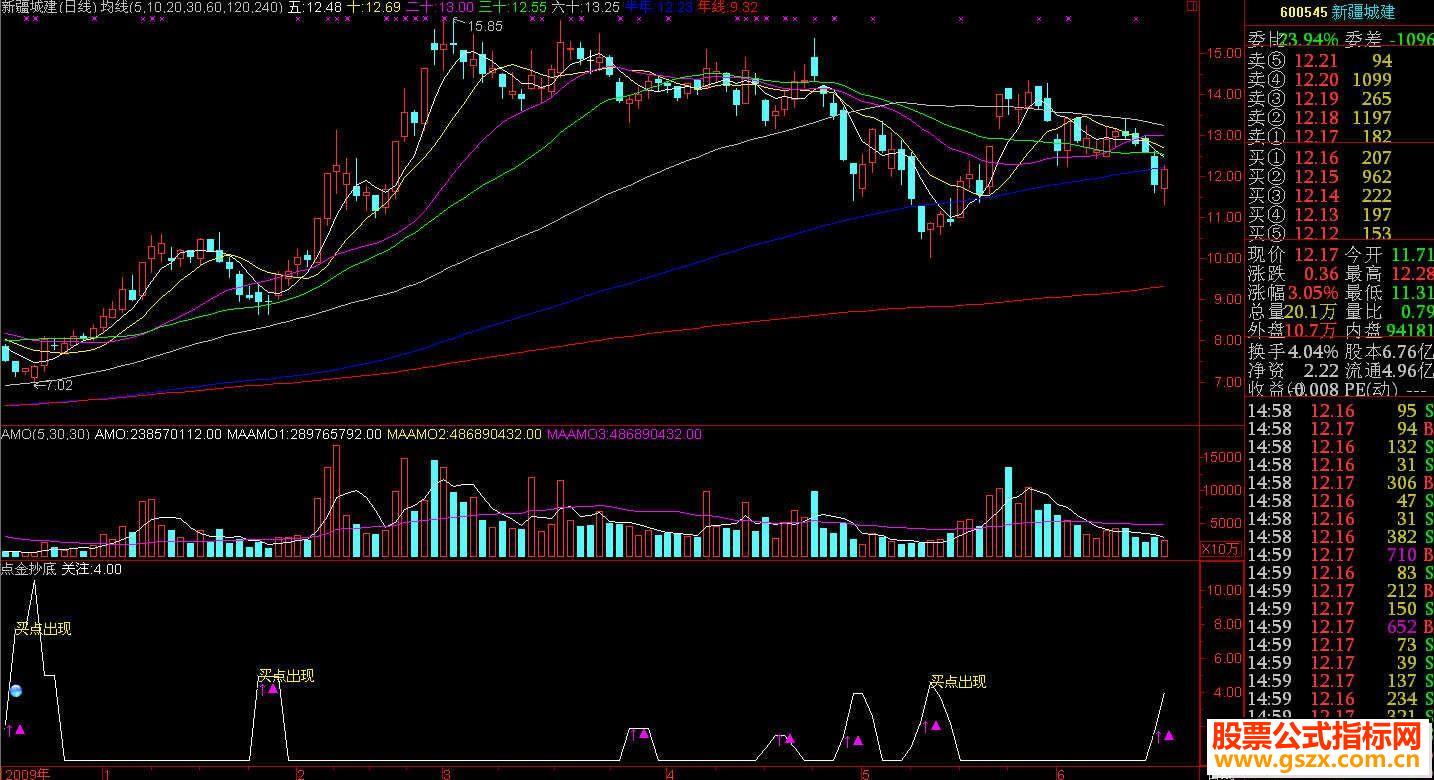Click the first 买点出现 signal label
This screenshot has height=780, width=1434.
tap(43, 630)
